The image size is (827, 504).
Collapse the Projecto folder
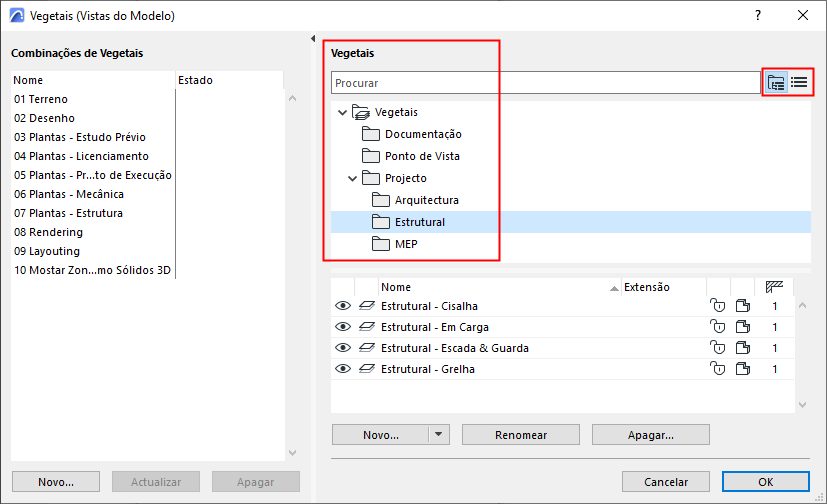(x=353, y=179)
